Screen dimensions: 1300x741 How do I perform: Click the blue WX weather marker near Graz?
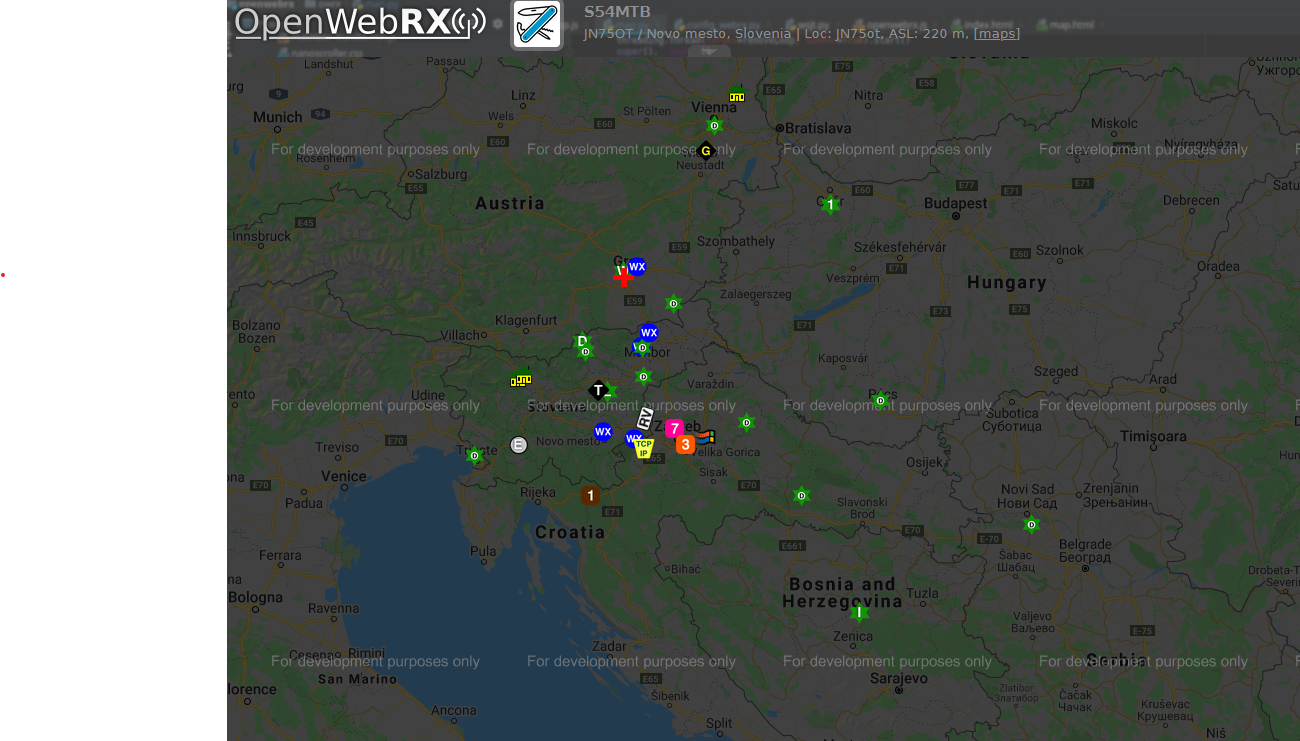tap(637, 266)
